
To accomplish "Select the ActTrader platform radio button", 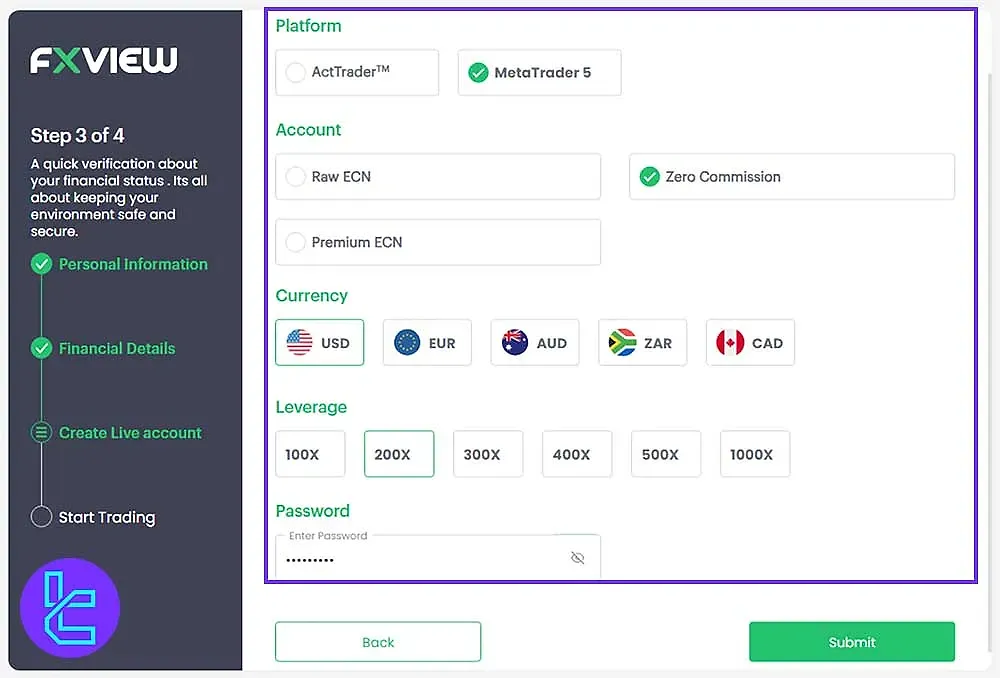I will 296,73.
